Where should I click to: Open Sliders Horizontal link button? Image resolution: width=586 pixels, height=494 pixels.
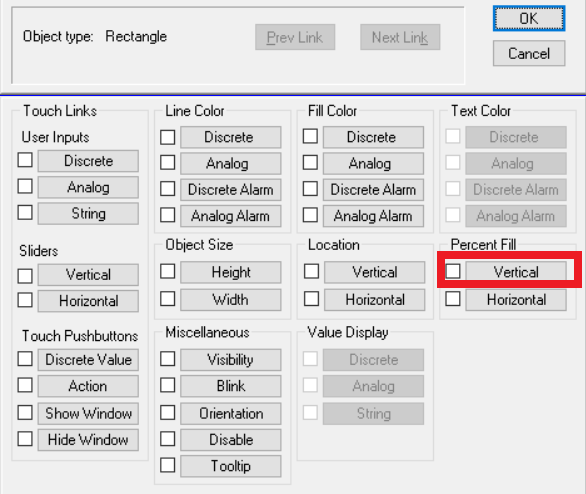point(88,301)
